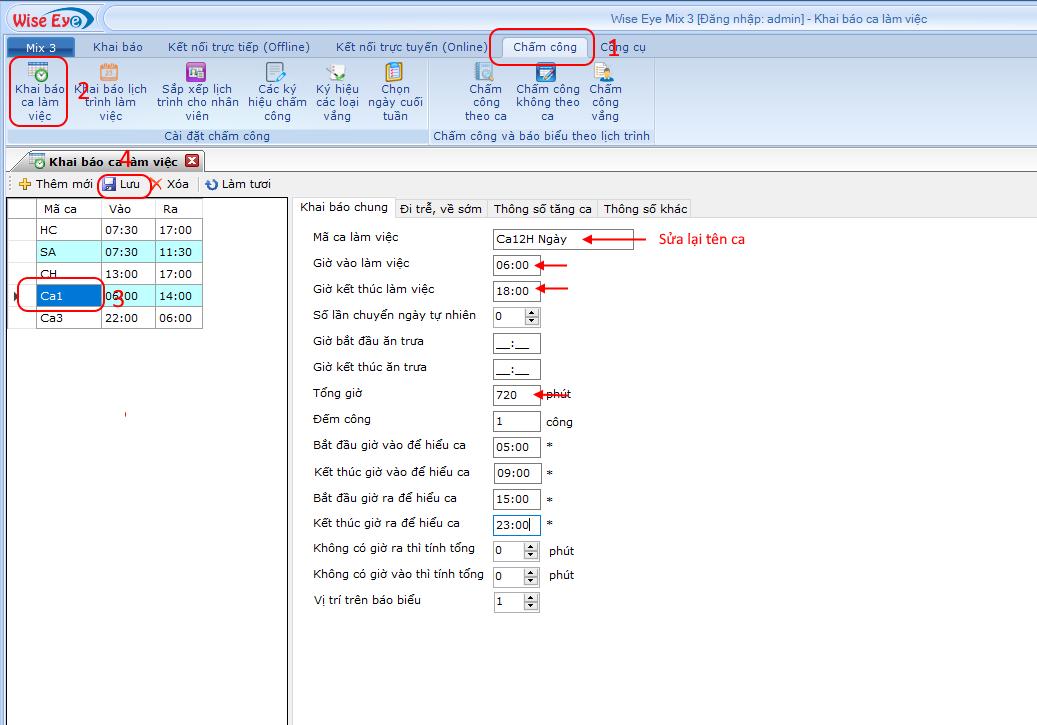Viewport: 1037px width, 725px height.
Task: Refresh list with Làm tươi
Action: [x=238, y=184]
